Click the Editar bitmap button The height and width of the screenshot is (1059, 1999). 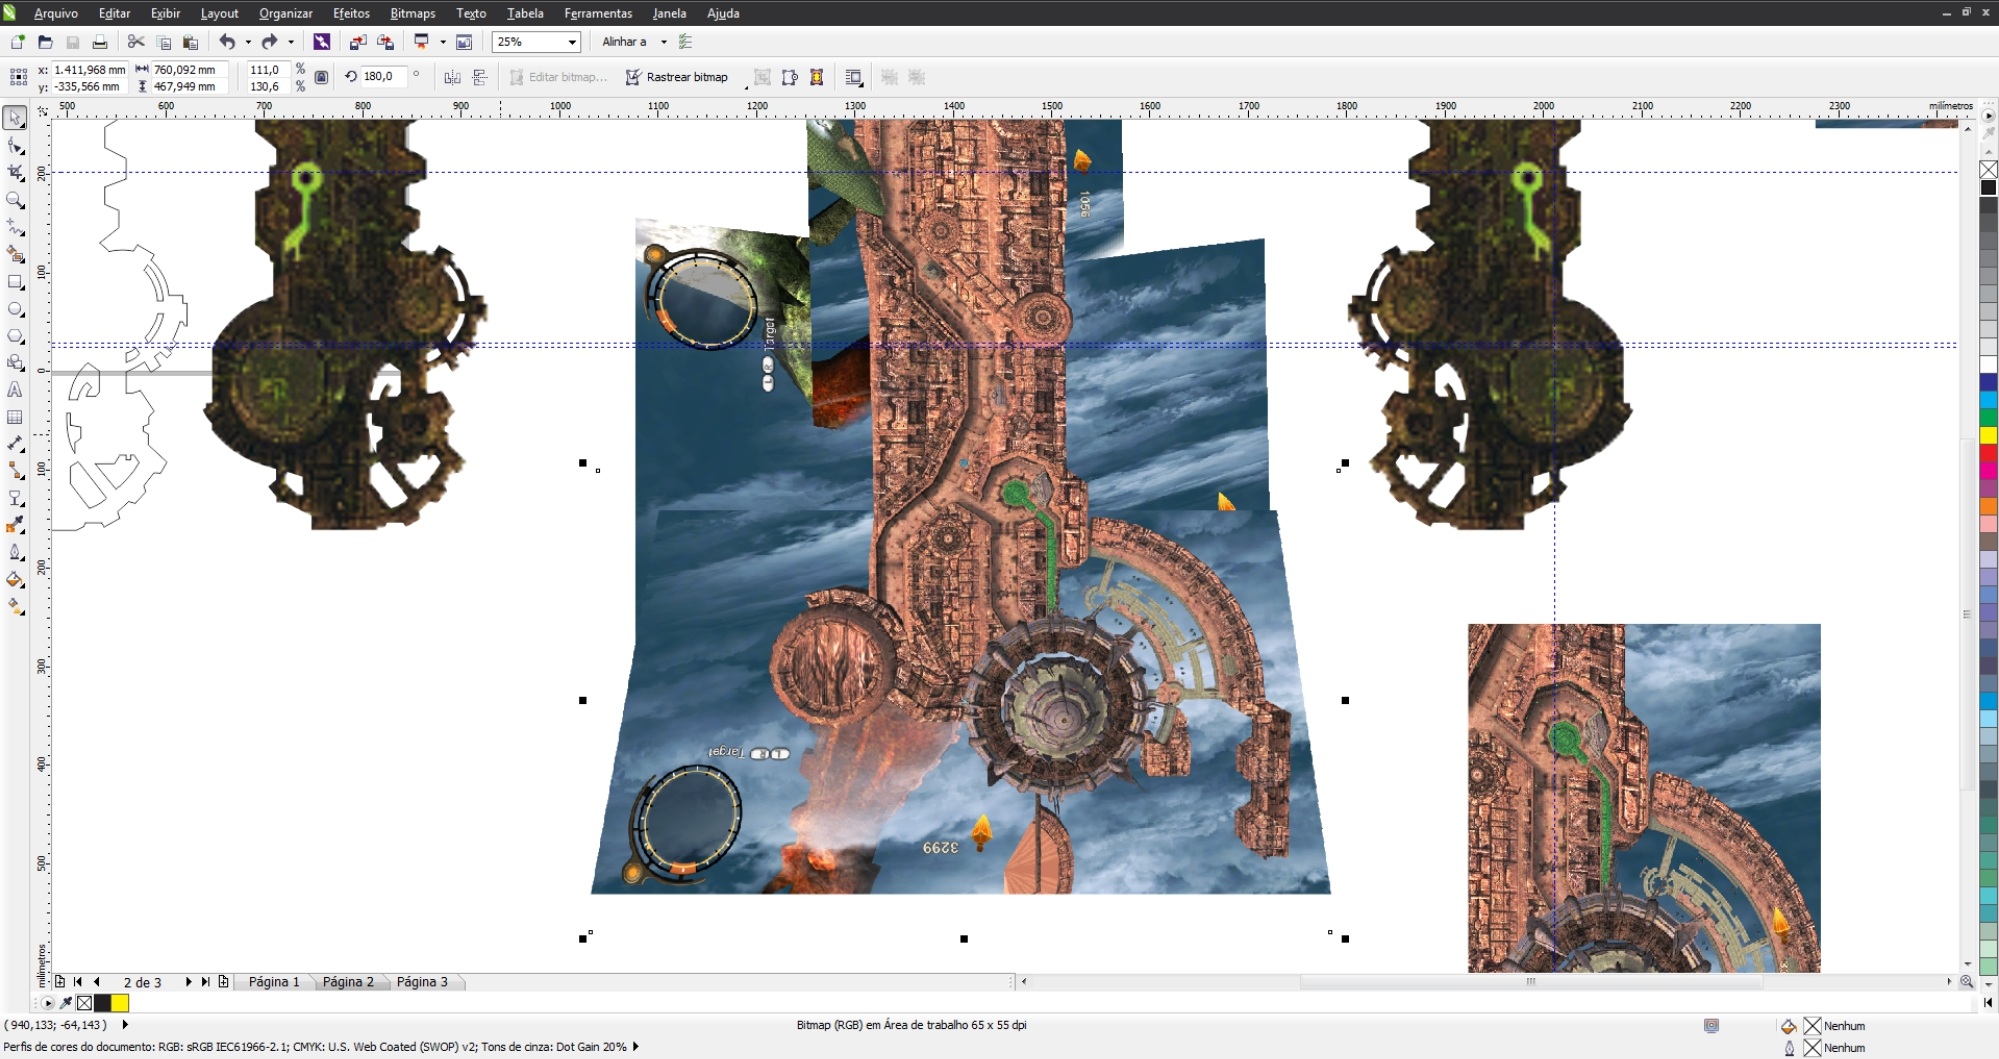557,77
